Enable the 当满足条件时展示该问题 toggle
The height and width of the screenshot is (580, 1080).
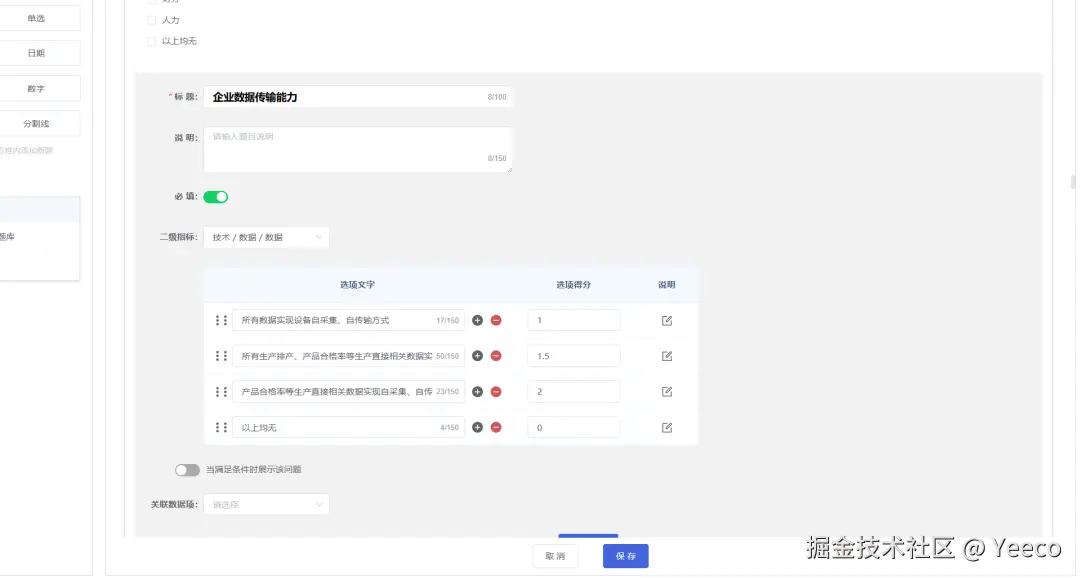tap(187, 468)
